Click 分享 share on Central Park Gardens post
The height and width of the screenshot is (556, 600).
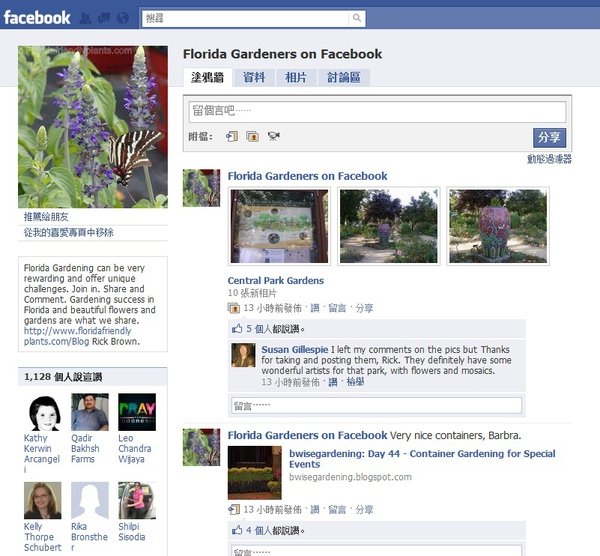point(364,308)
